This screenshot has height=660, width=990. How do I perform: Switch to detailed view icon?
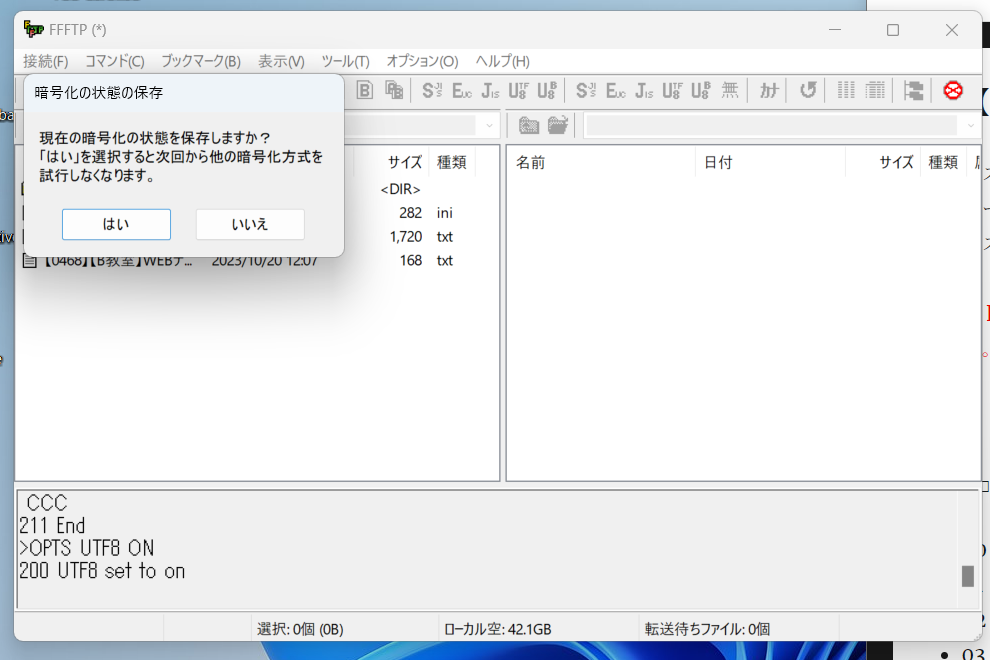(875, 90)
